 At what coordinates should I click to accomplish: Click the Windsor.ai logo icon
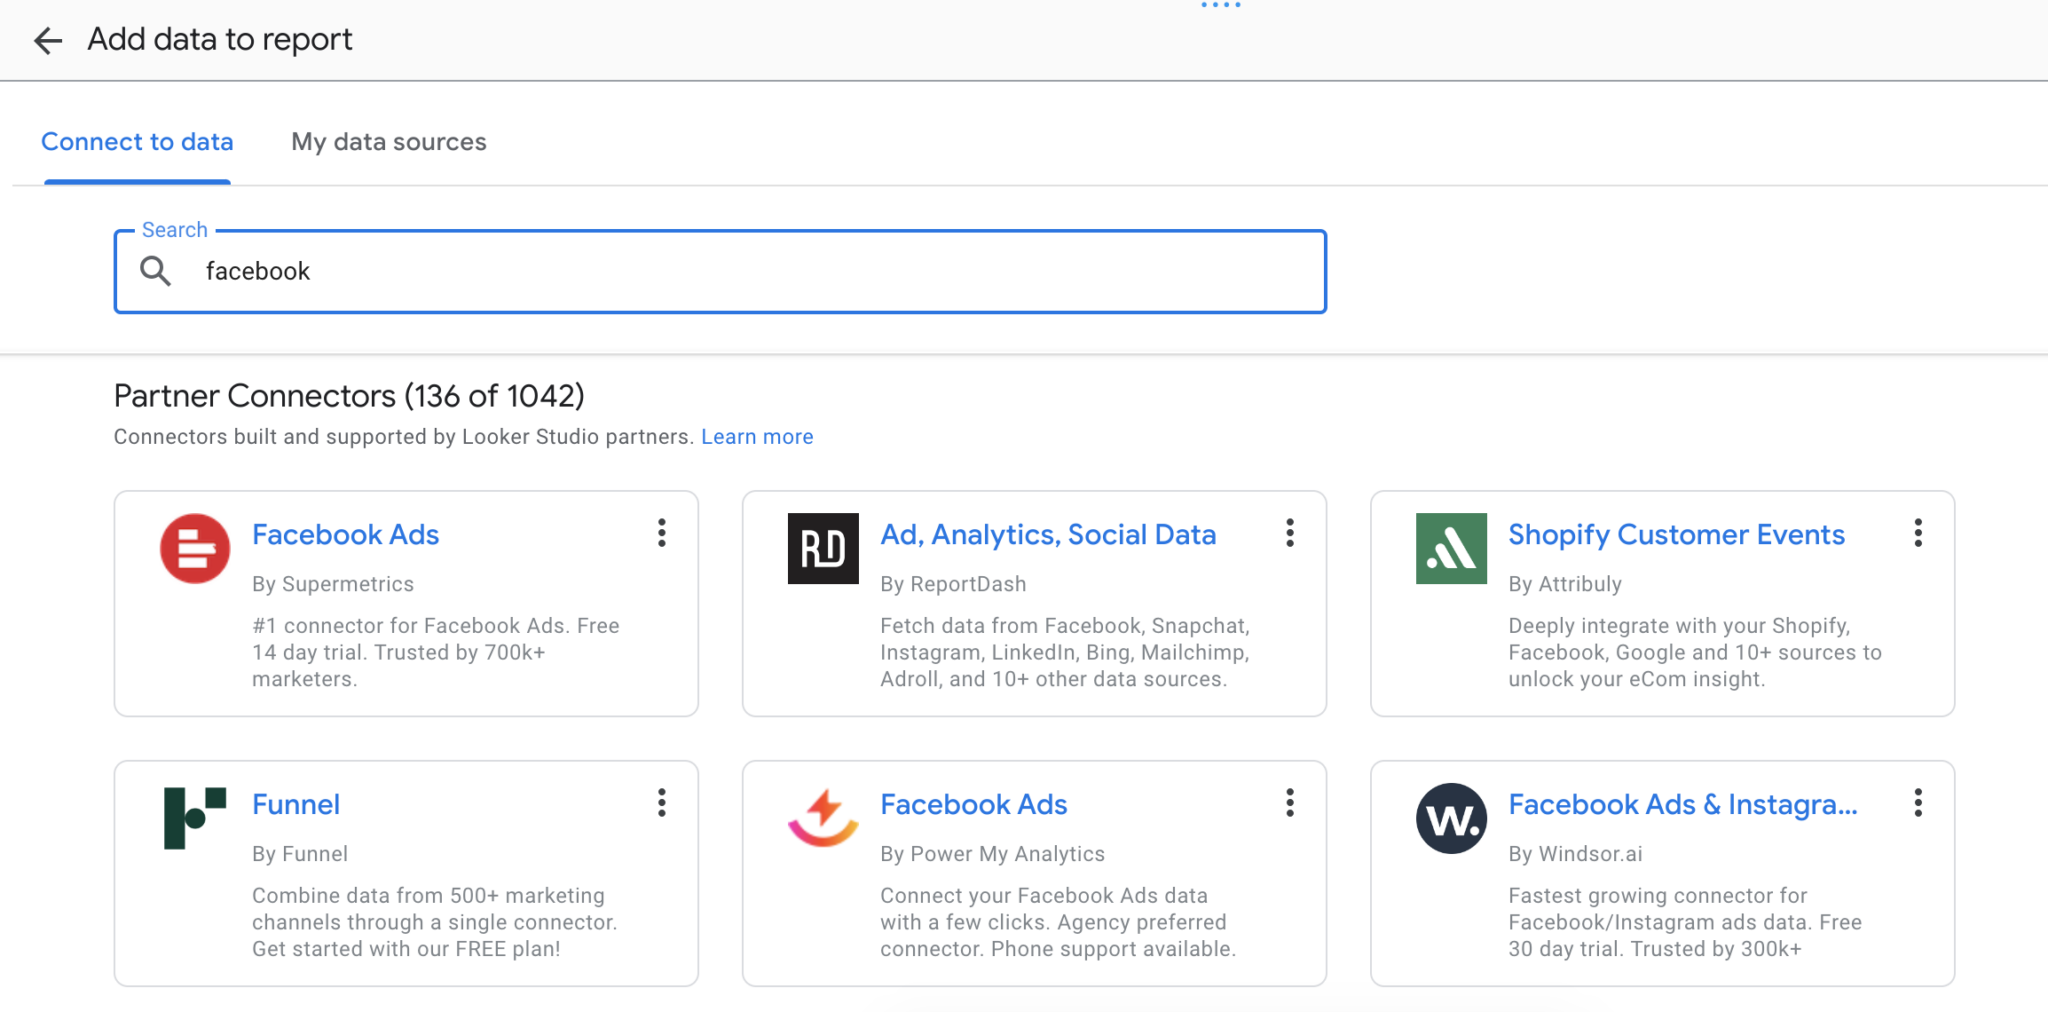point(1450,818)
